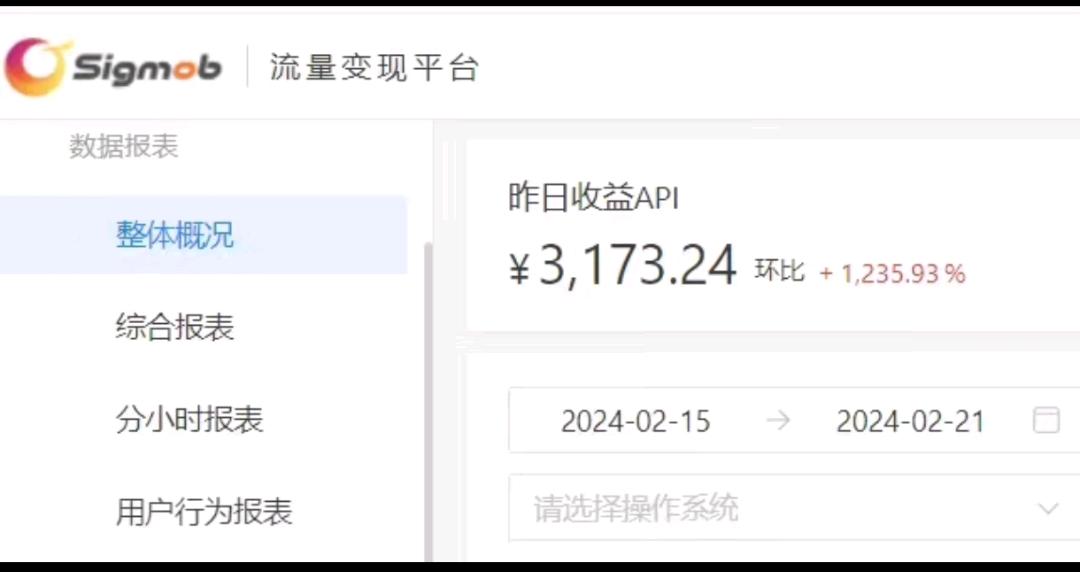Click the arrow between the dates

point(778,420)
